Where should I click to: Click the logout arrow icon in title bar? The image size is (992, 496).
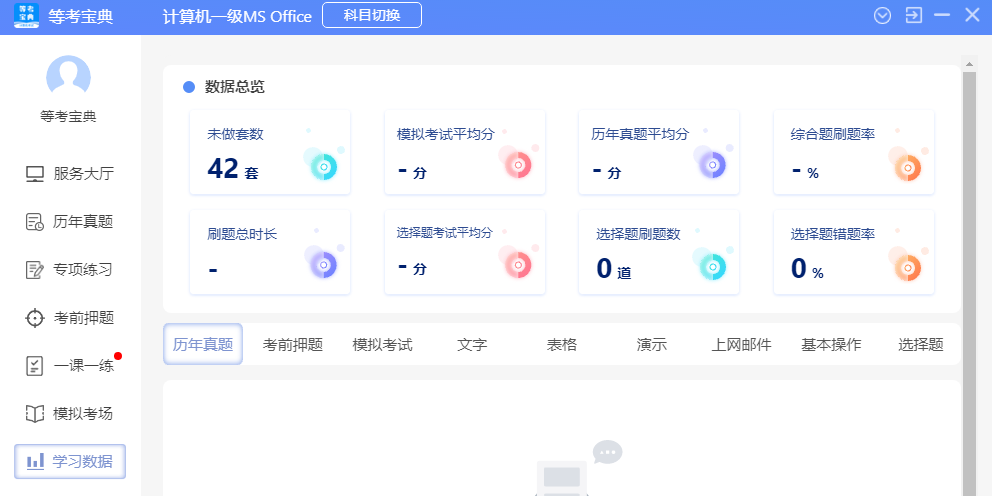coord(913,15)
